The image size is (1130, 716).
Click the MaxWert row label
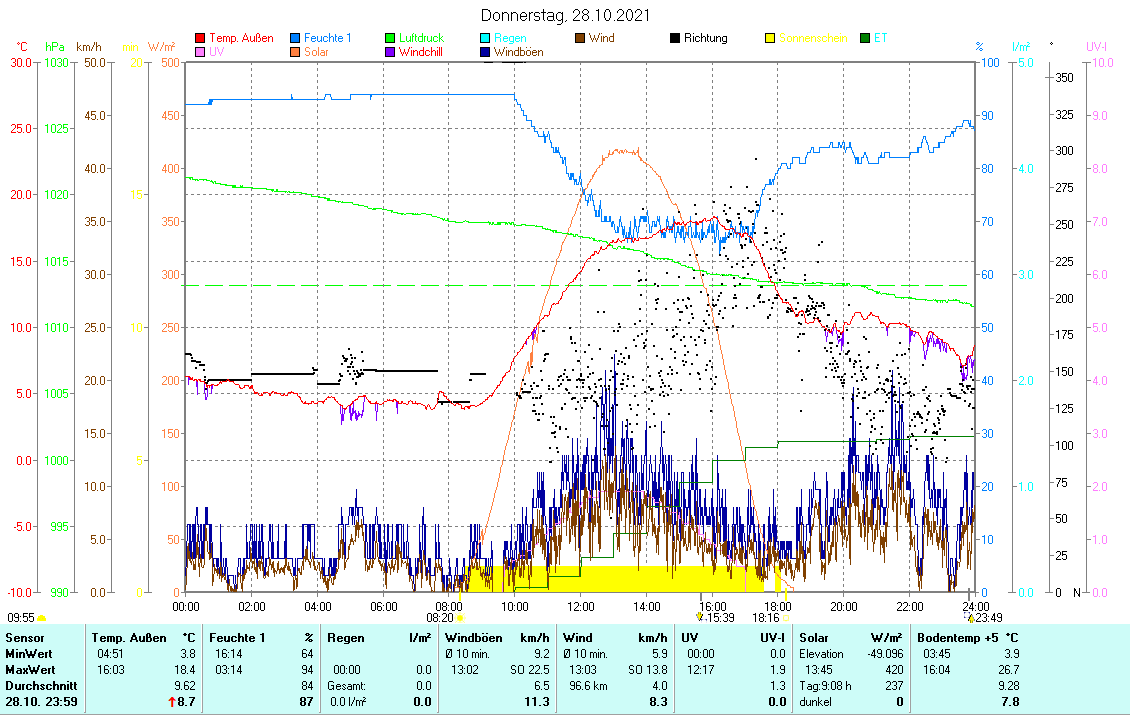pyautogui.click(x=28, y=669)
